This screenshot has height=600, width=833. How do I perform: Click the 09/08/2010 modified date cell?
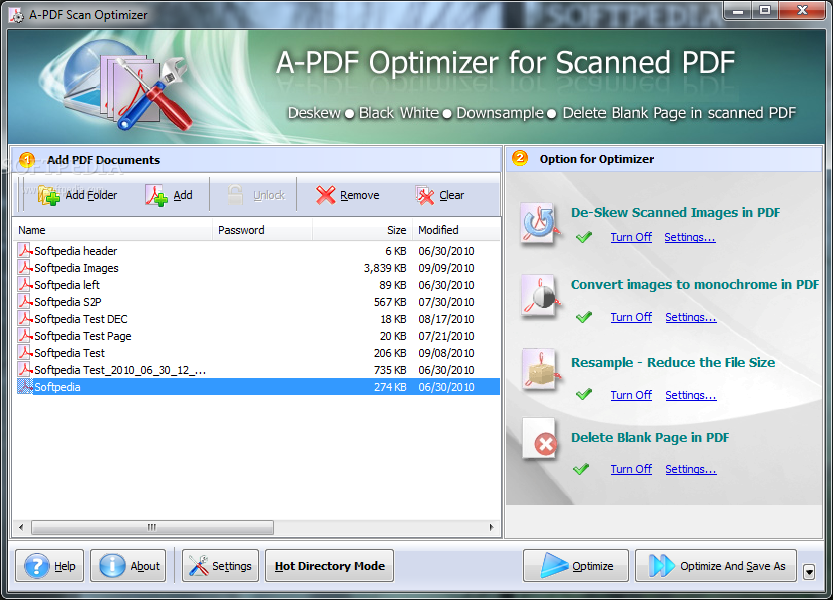tap(446, 353)
